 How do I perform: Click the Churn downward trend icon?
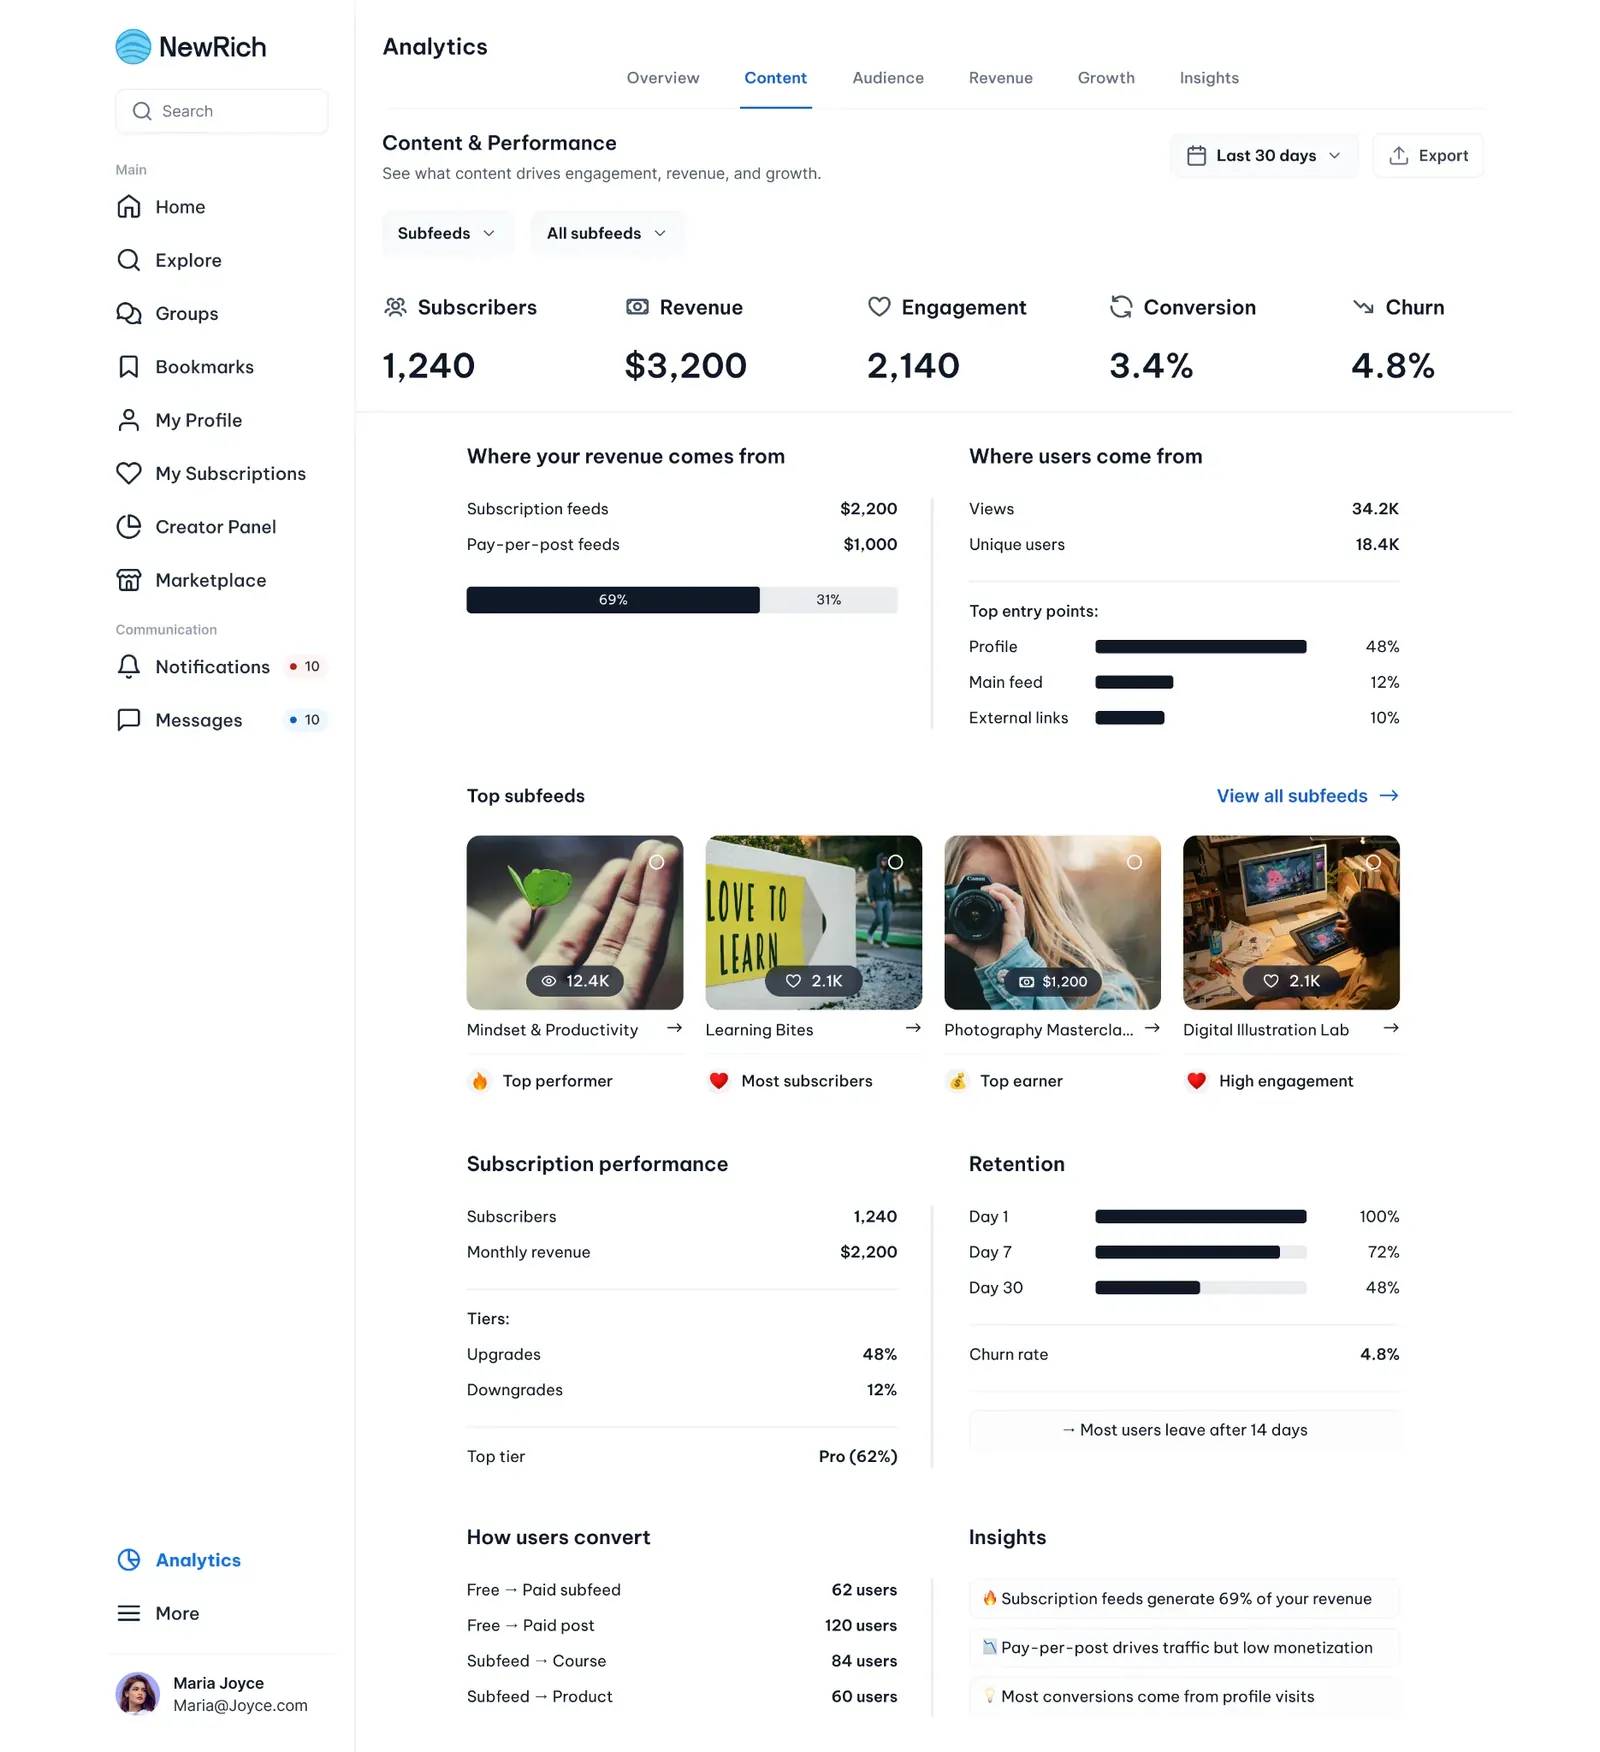pos(1363,307)
